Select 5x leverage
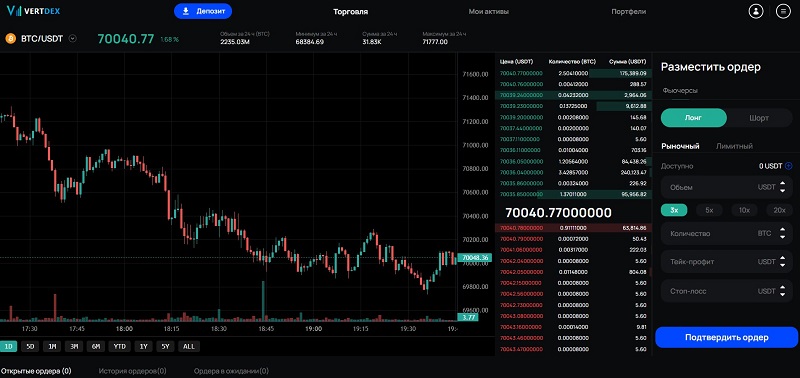800x378 pixels. coord(709,210)
